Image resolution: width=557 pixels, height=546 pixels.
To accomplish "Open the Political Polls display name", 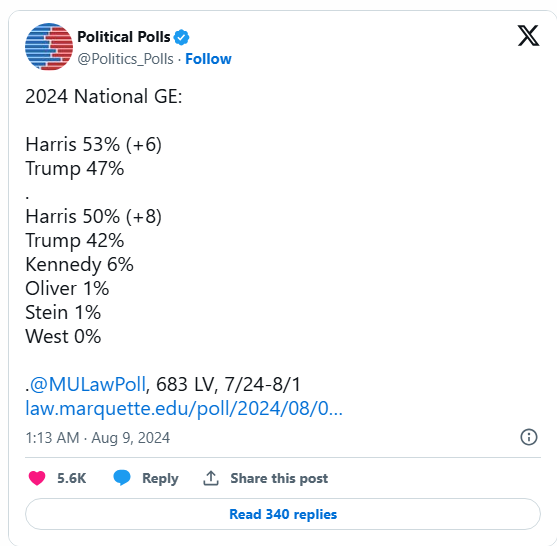I will click(x=124, y=37).
